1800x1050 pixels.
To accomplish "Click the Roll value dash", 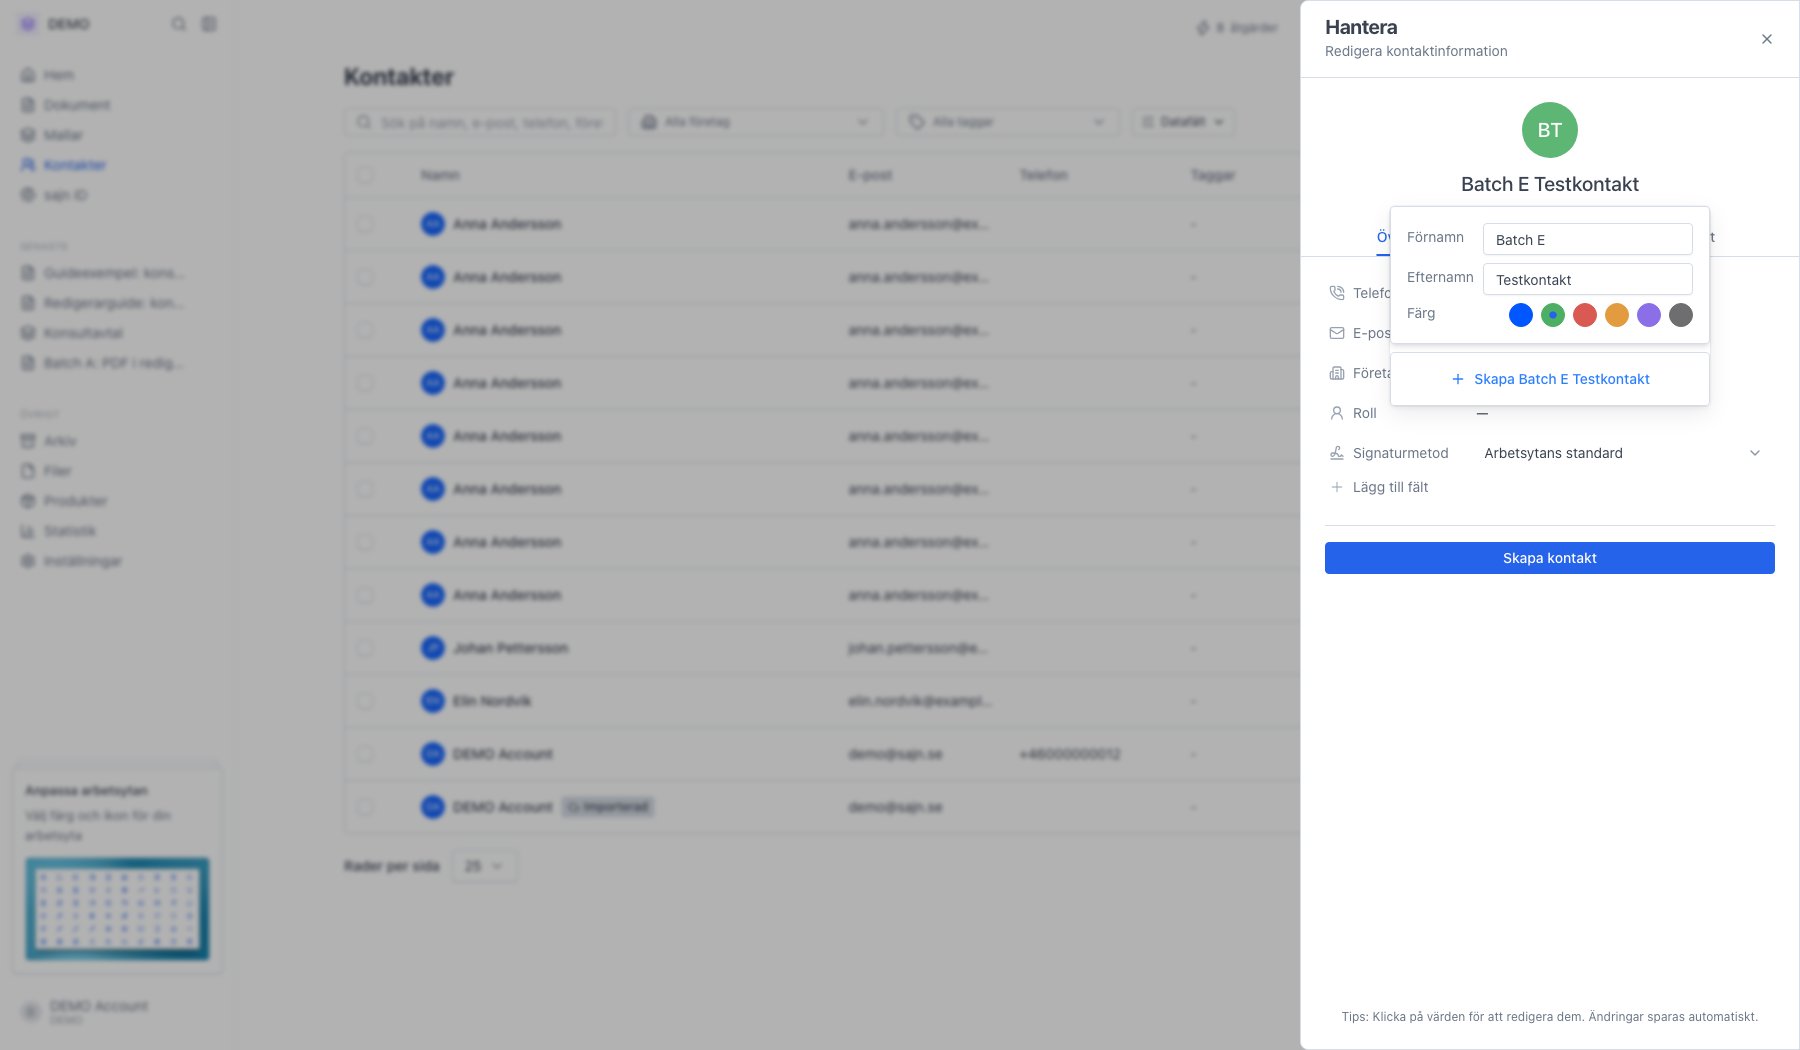I will click(x=1482, y=413).
